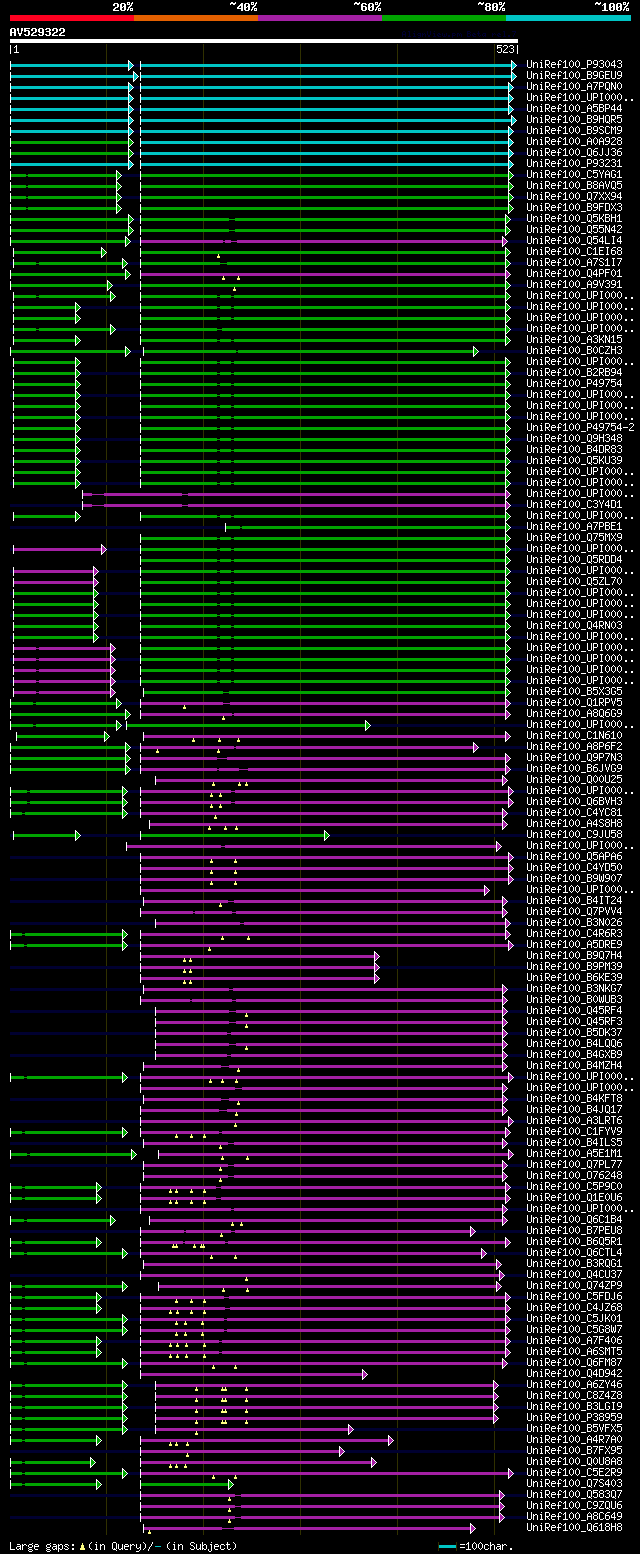
Task: Select hit label UniRef100_A7PBE1
Action: point(574,526)
